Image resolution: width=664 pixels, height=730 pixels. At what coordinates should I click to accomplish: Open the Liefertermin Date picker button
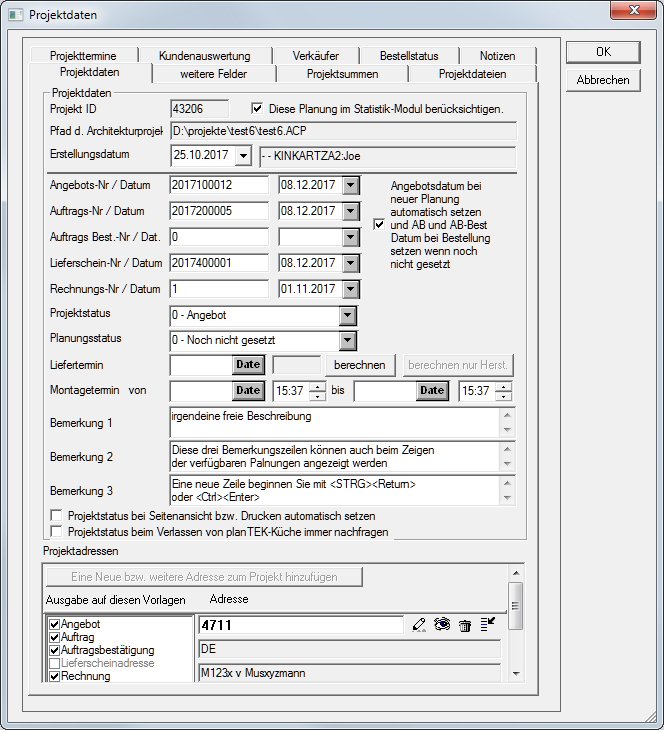click(x=247, y=365)
